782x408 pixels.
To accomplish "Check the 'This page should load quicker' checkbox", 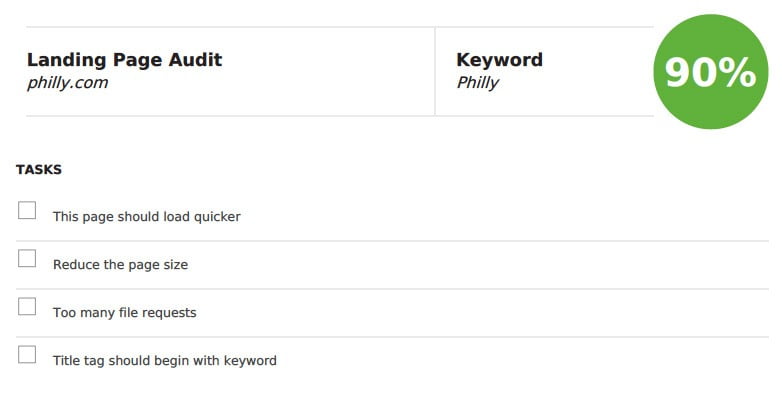I will coord(27,210).
